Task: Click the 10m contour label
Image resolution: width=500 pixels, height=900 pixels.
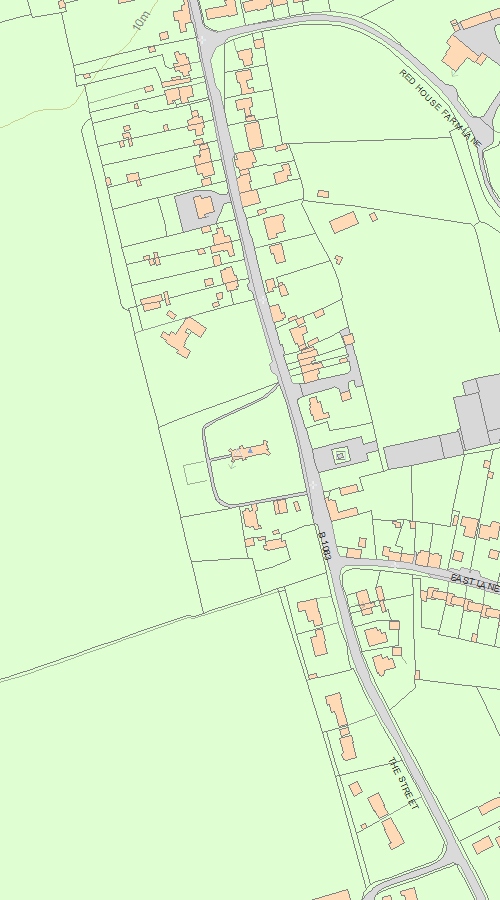Action: (x=141, y=21)
